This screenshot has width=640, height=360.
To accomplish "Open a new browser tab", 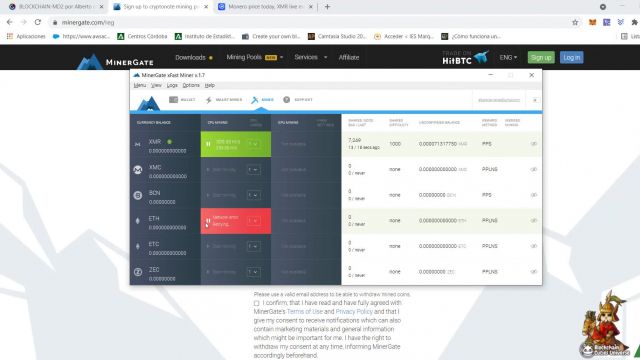I will click(327, 7).
